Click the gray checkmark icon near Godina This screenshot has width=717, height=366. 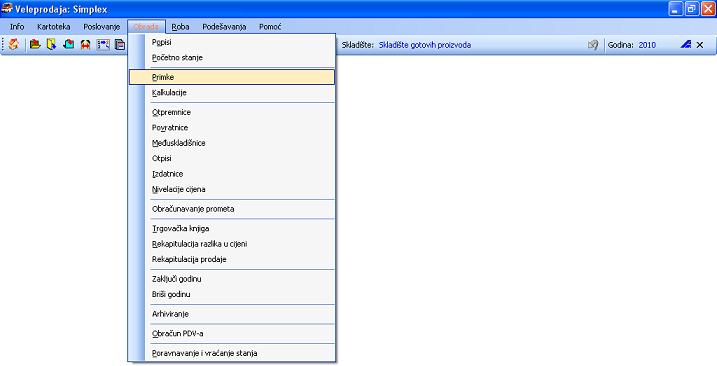(593, 45)
